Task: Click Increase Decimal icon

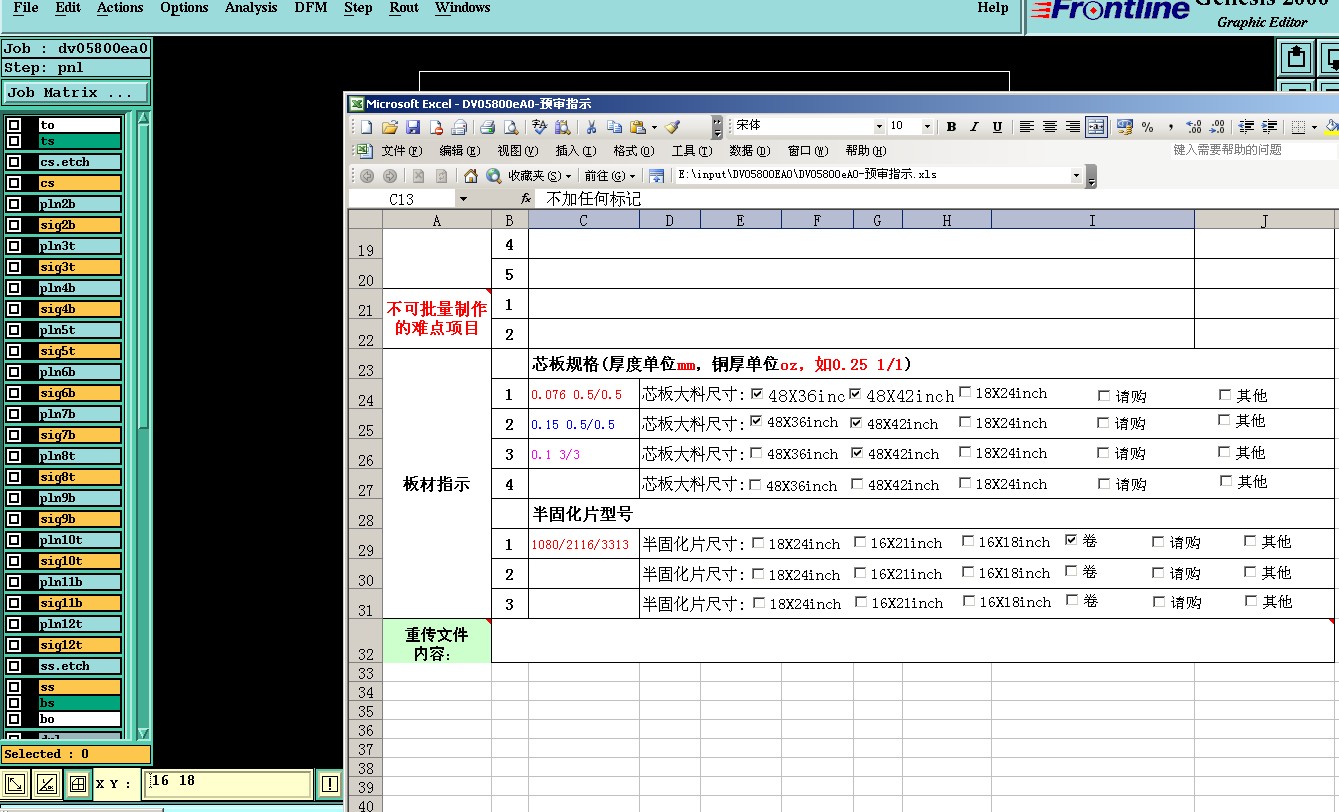Action: pos(1194,127)
